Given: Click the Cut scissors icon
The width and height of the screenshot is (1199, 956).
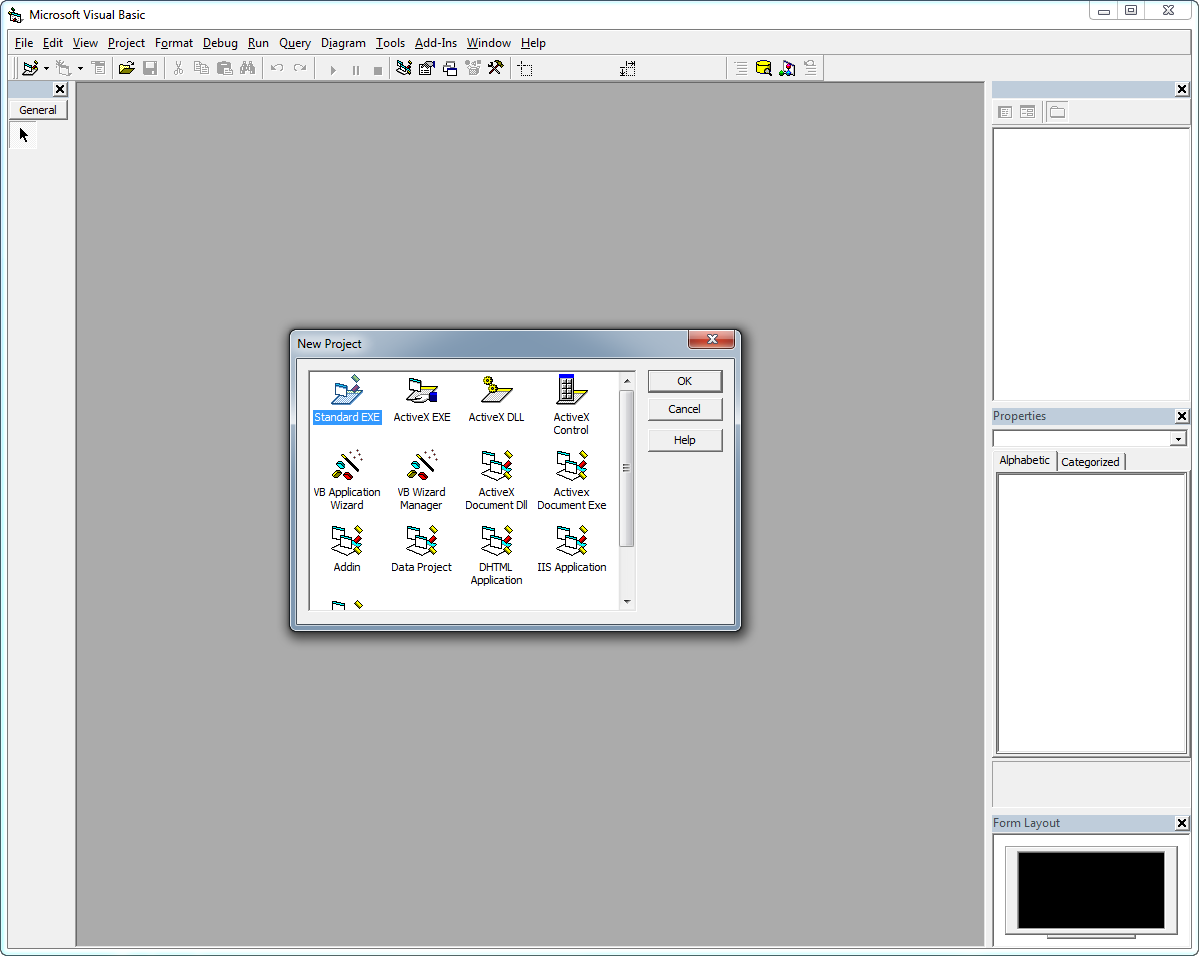Looking at the screenshot, I should [x=178, y=68].
